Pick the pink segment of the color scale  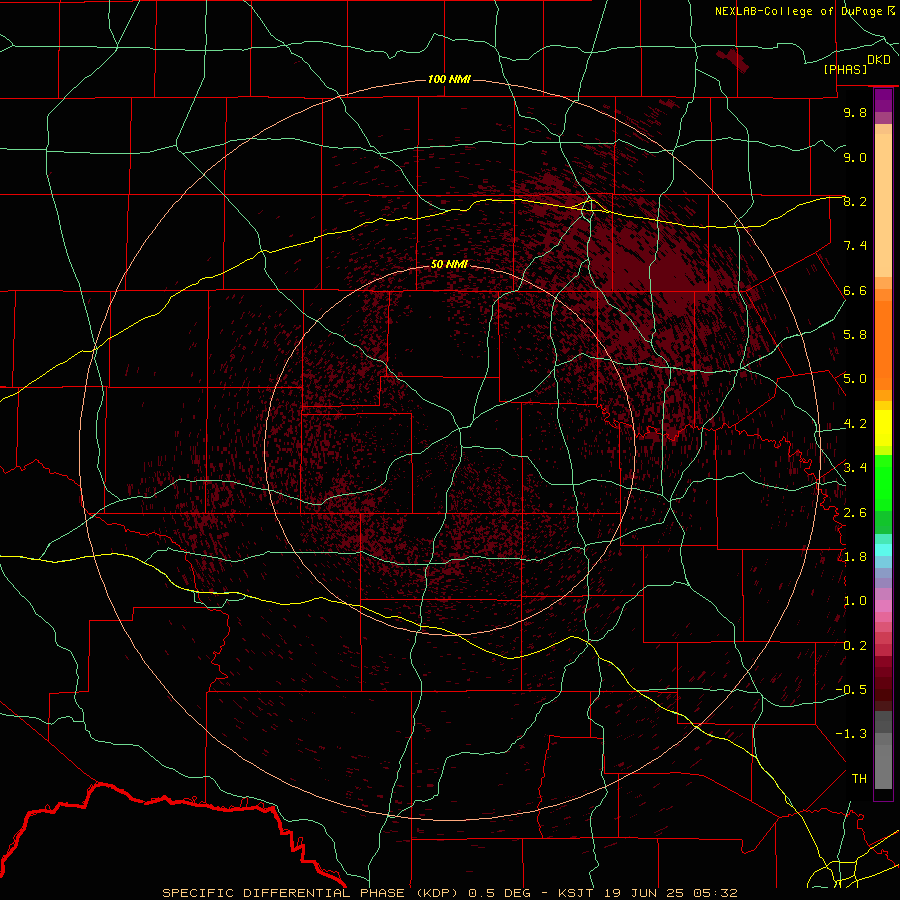click(883, 606)
